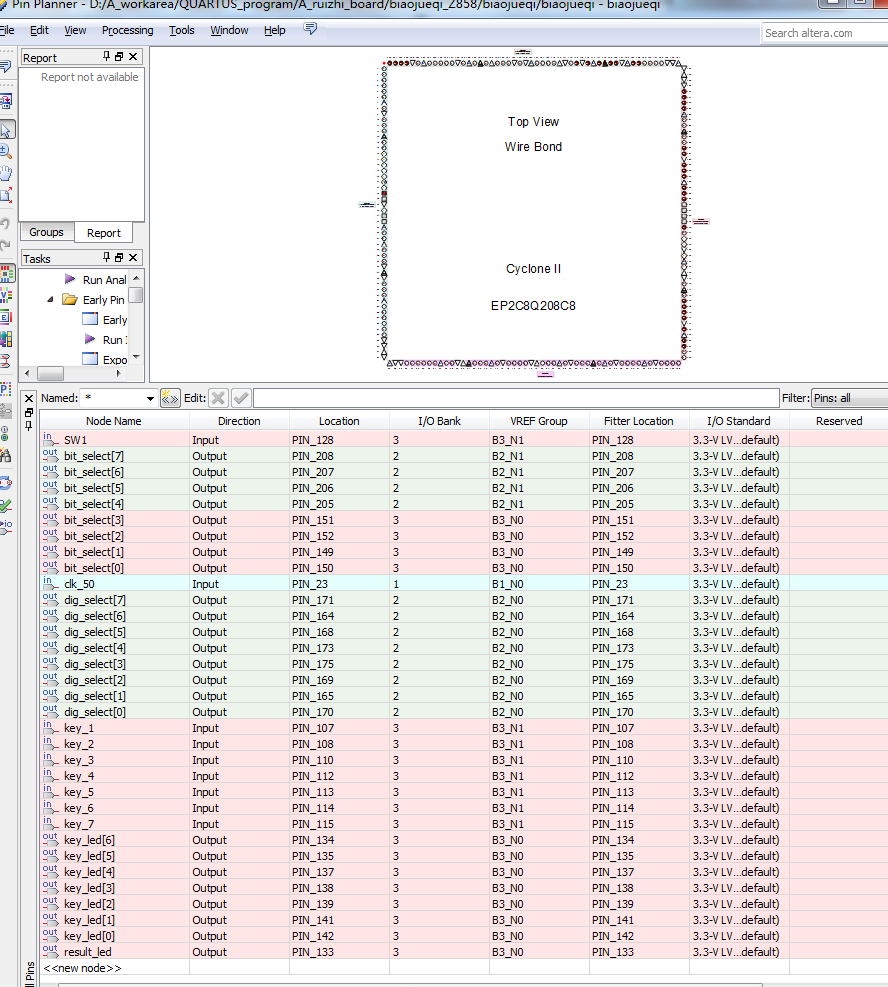Click the <<new node>> cell
The image size is (888, 987).
[114, 968]
